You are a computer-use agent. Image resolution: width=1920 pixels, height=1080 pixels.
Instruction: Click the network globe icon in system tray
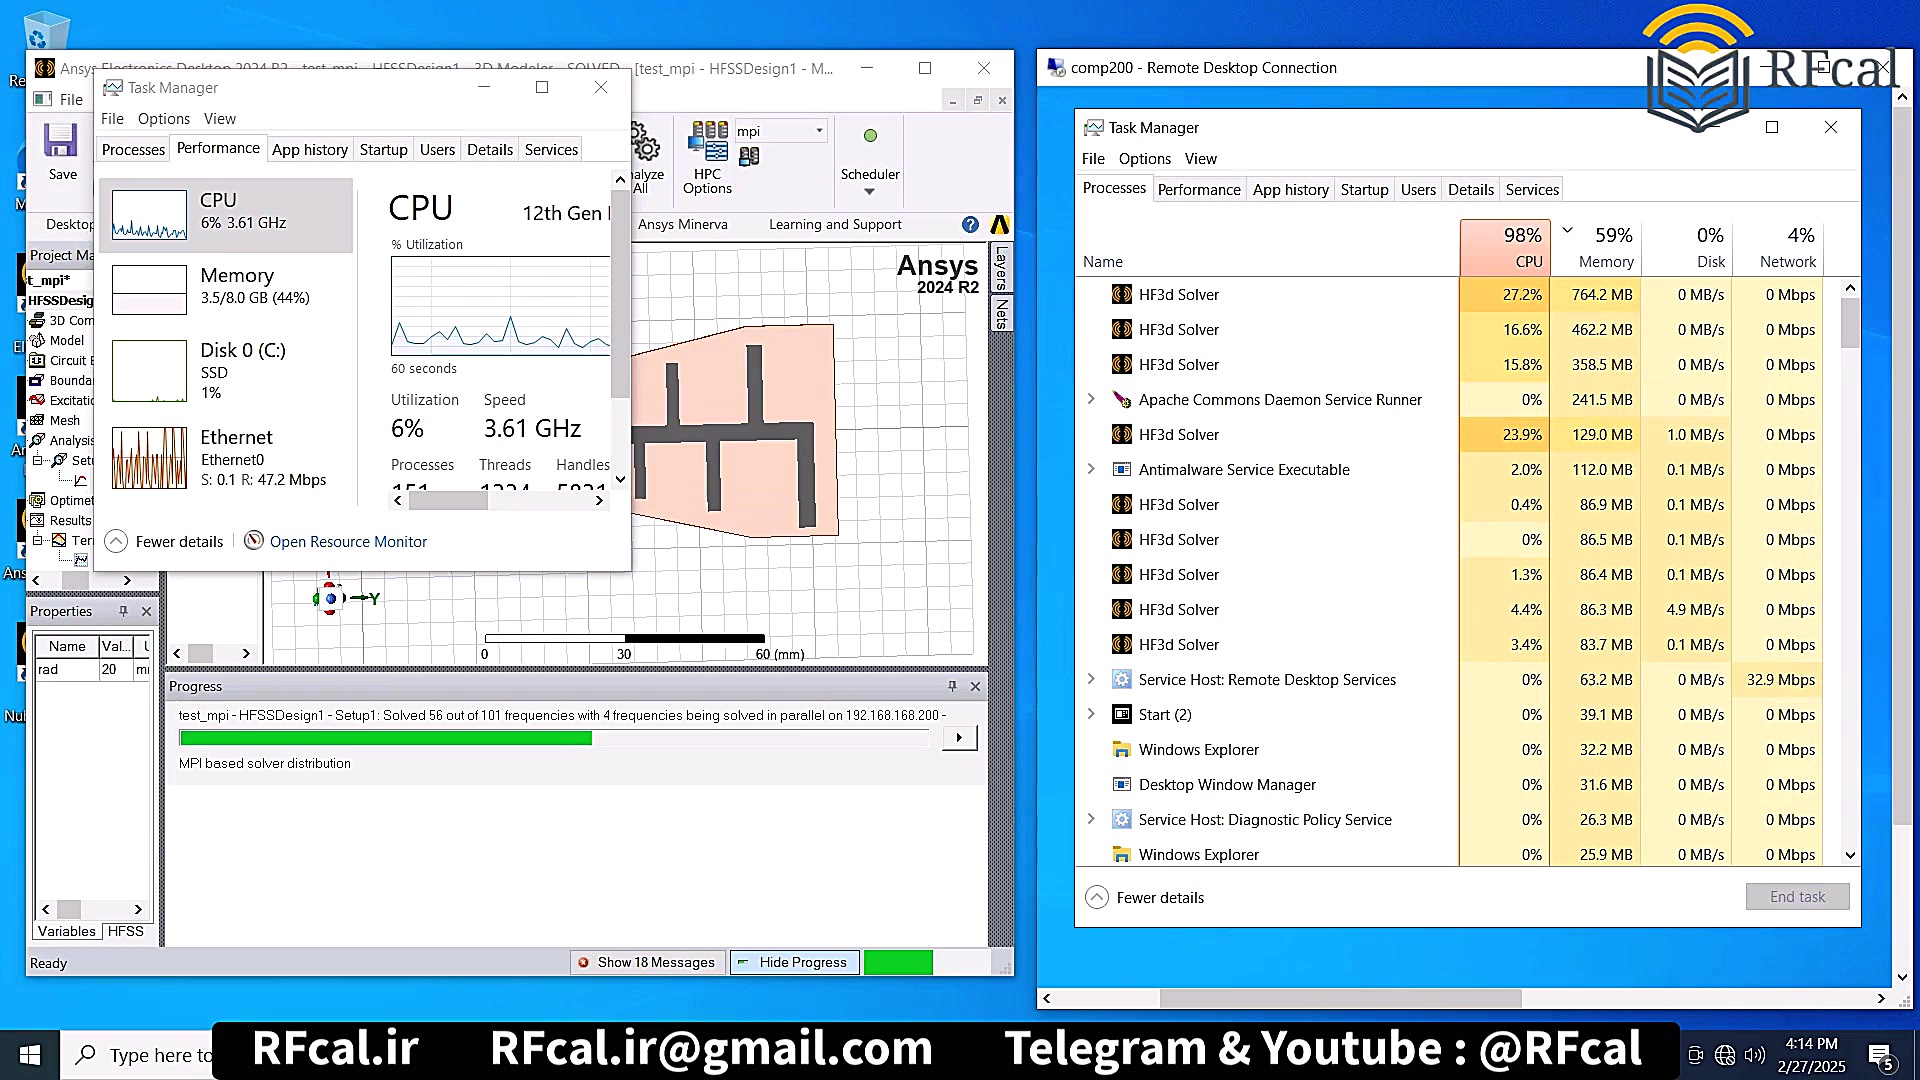click(1725, 1055)
